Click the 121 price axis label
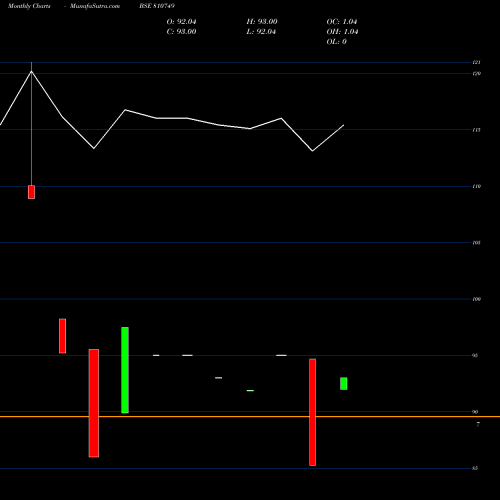Image resolution: width=500 pixels, height=500 pixels. pyautogui.click(x=477, y=62)
